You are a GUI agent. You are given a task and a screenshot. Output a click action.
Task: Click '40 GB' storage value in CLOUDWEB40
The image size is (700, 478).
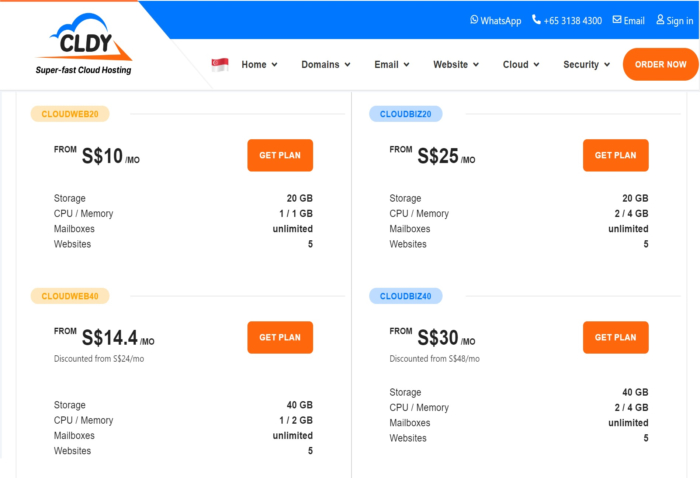pos(300,405)
